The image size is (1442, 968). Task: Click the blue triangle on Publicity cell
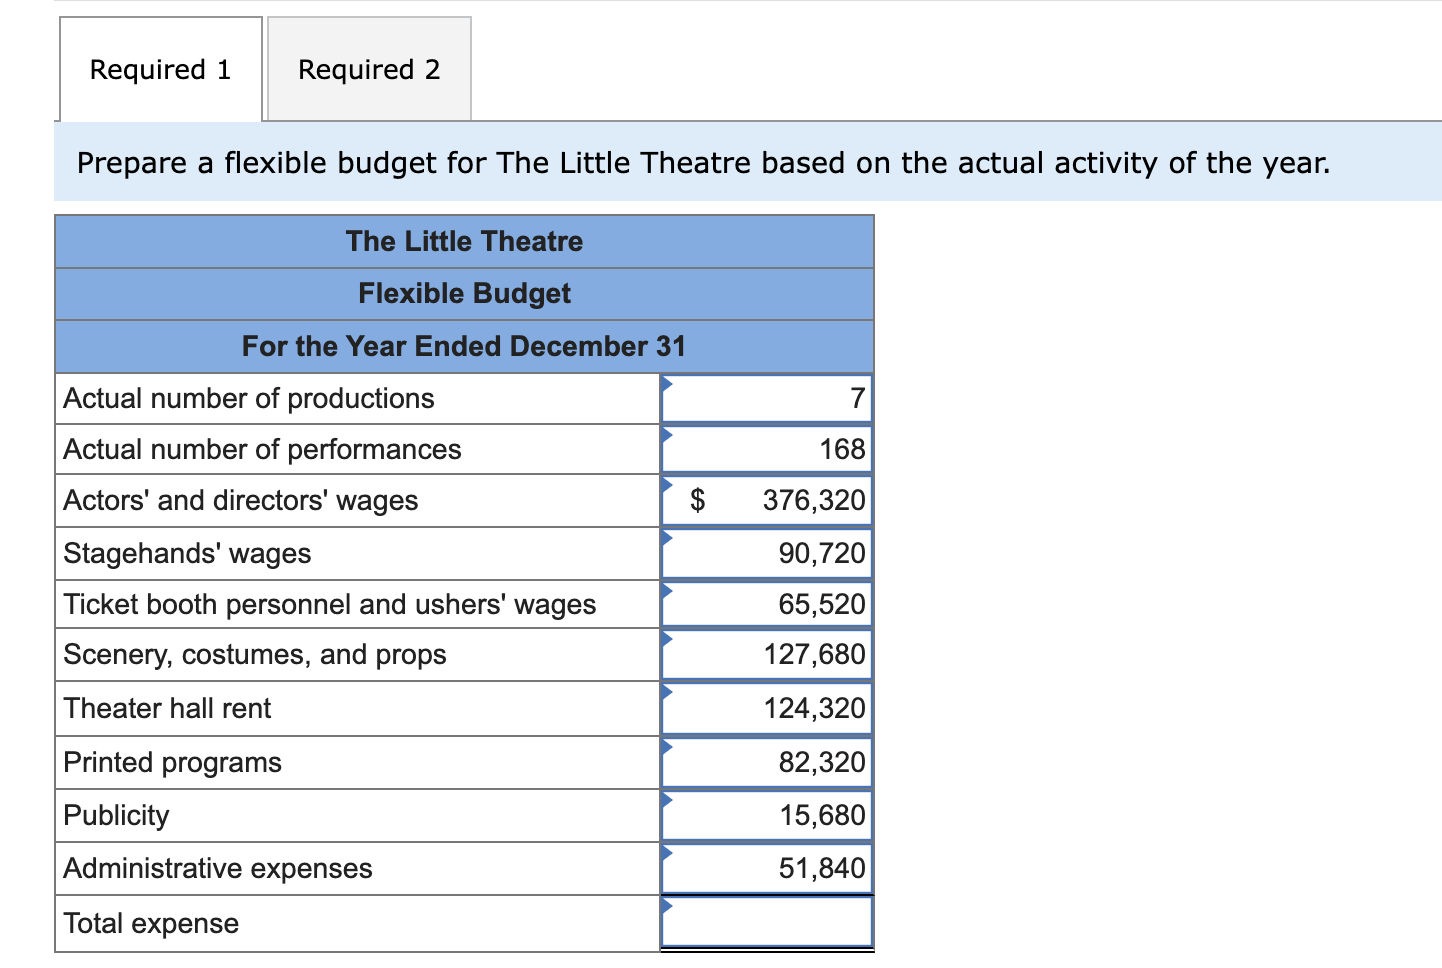click(666, 802)
